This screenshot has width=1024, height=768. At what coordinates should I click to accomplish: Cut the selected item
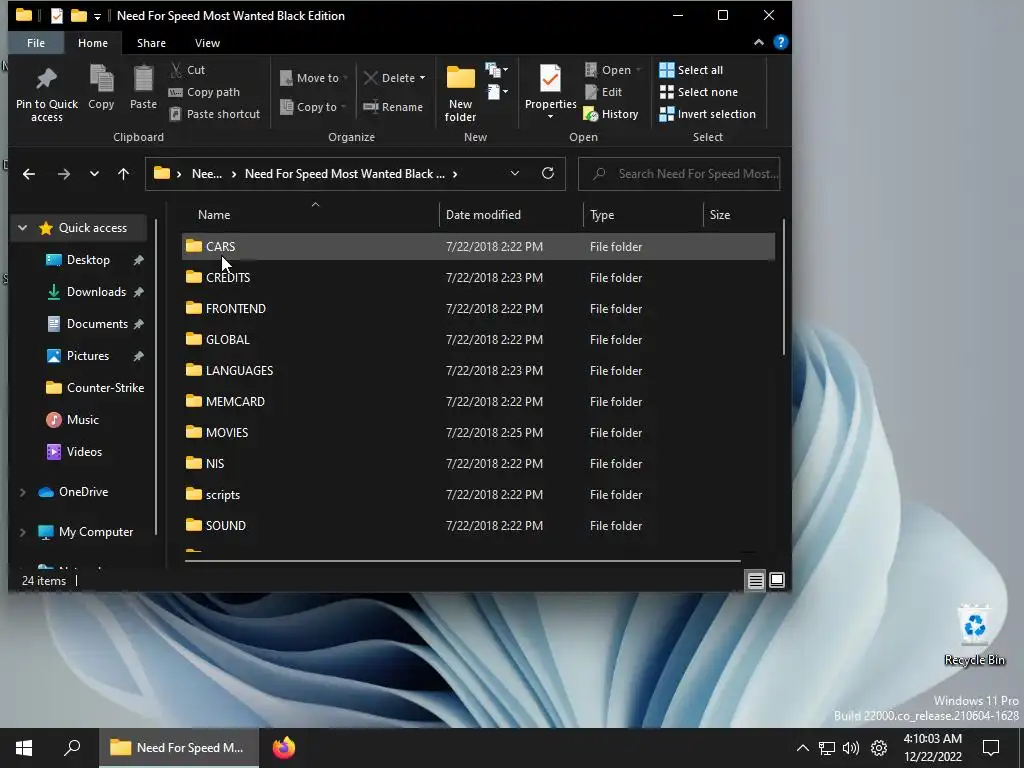(187, 70)
